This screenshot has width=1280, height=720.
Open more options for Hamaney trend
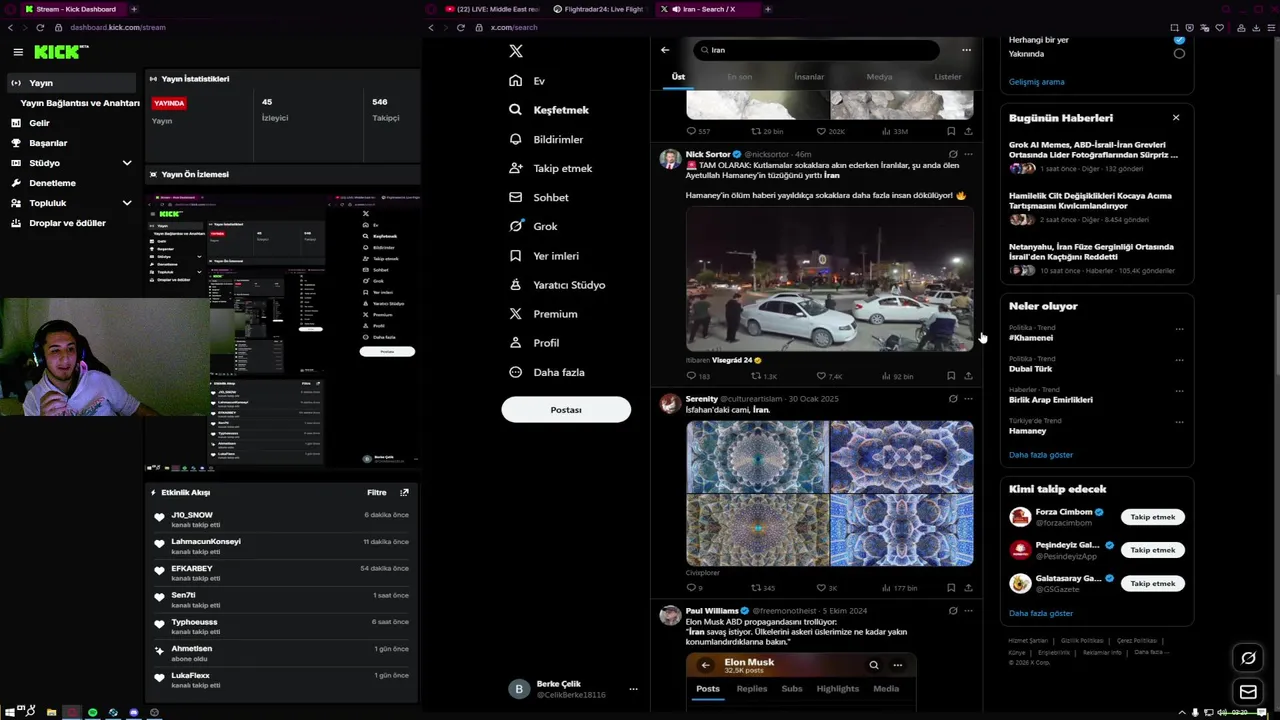pyautogui.click(x=1179, y=422)
